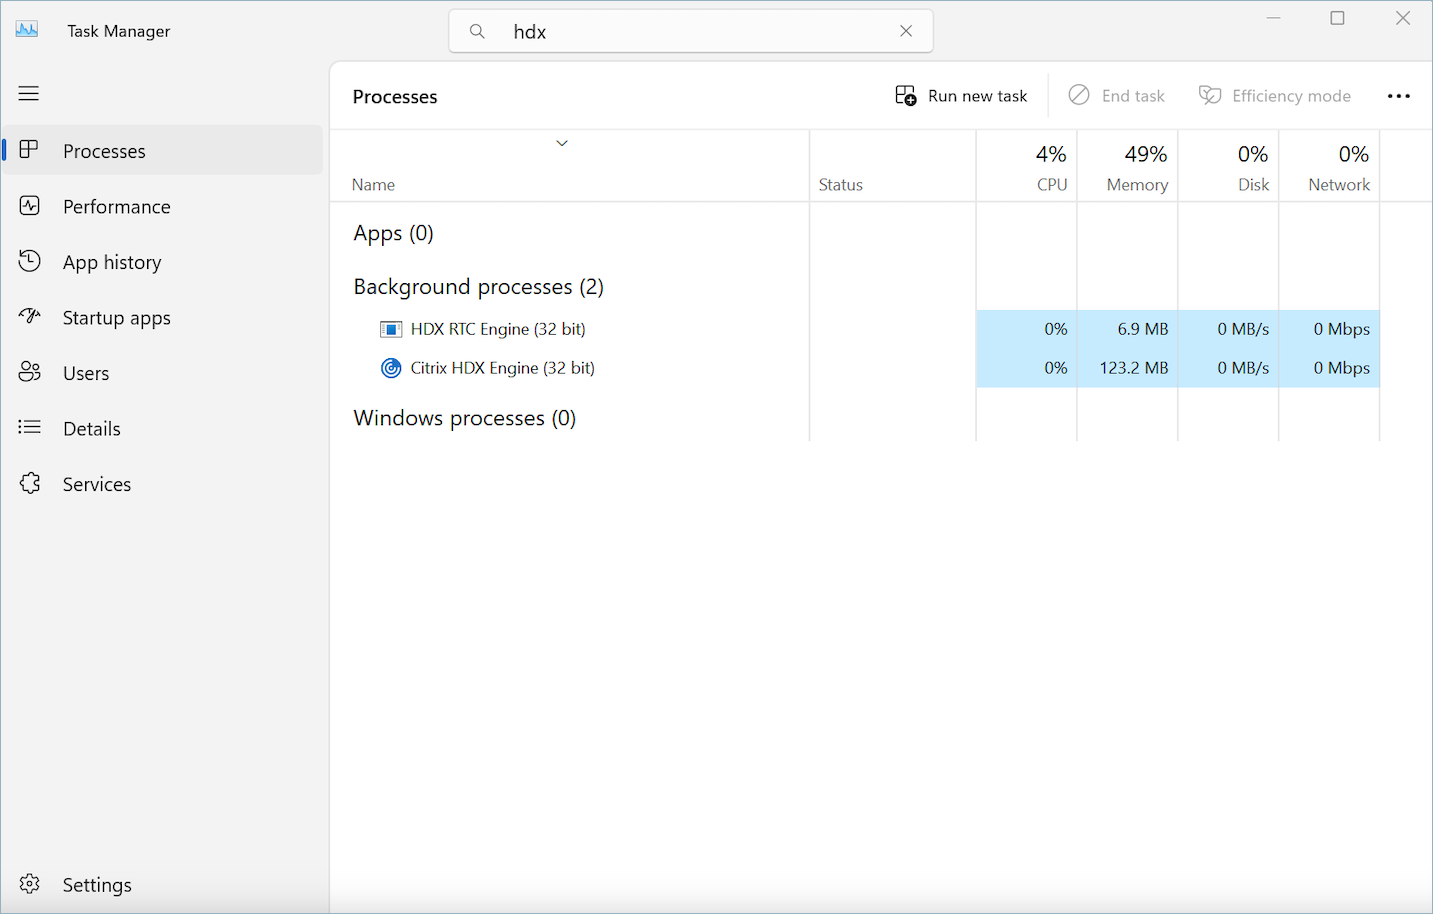Image resolution: width=1433 pixels, height=914 pixels.
Task: Switch to App history view
Action: 112,262
